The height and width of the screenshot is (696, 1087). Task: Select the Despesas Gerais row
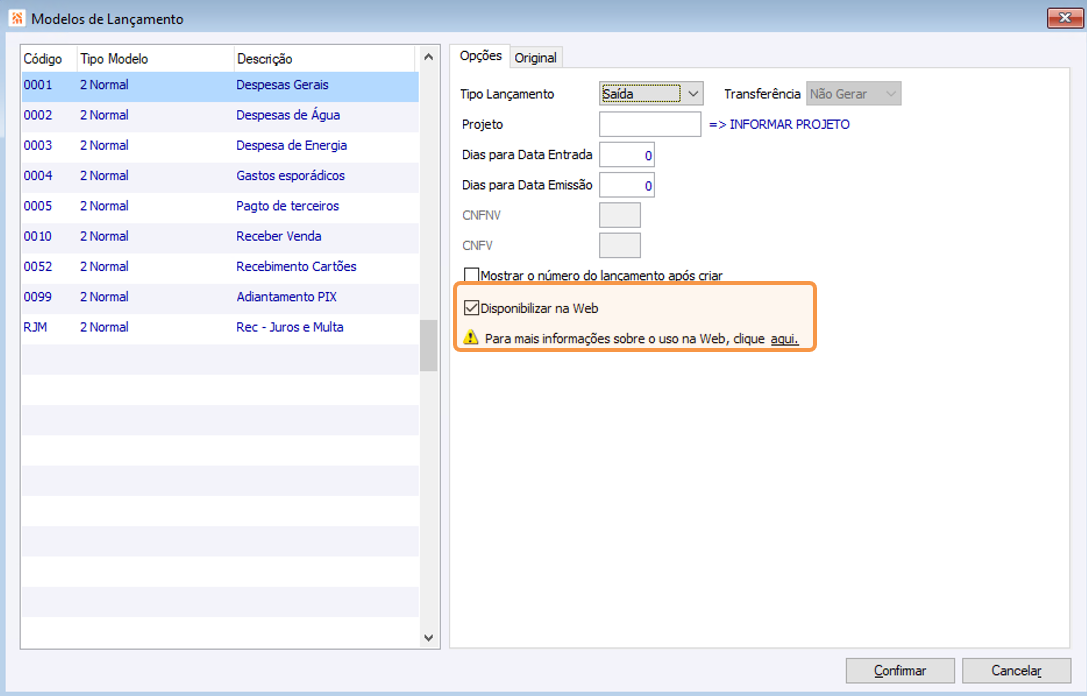point(220,85)
